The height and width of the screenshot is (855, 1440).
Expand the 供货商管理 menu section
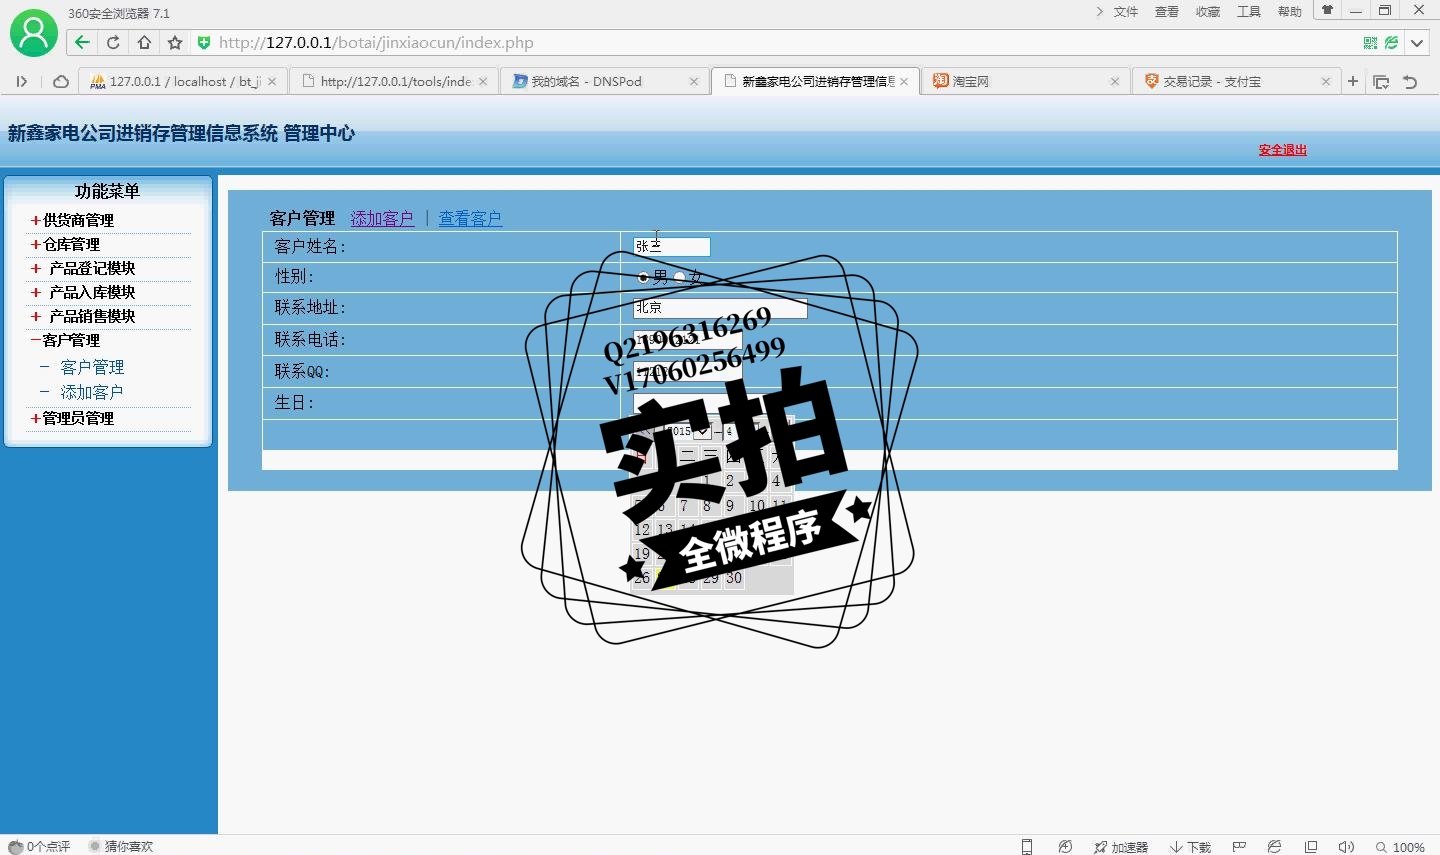72,220
